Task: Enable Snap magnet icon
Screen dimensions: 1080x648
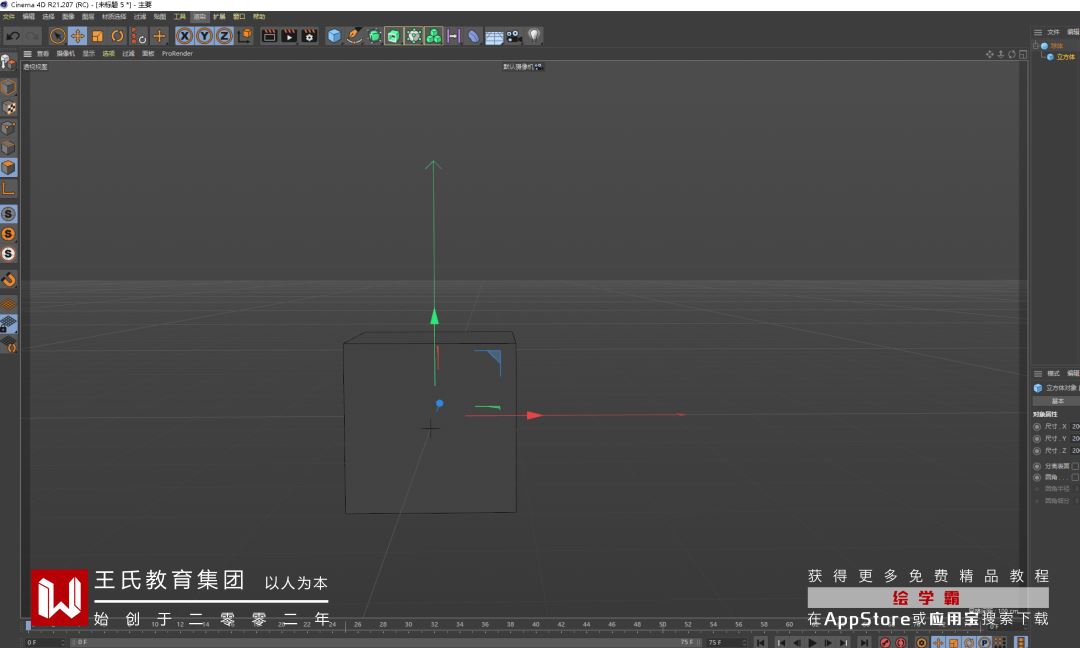Action: pos(8,280)
